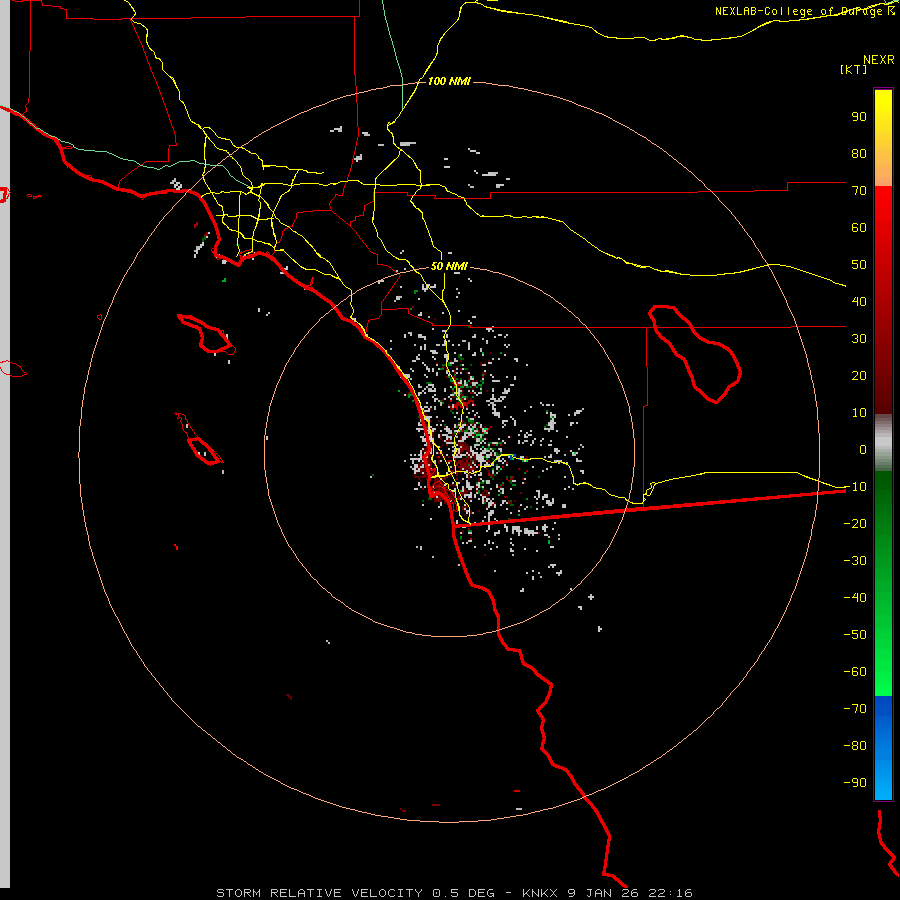Click the "-20" value on velocity scale

tap(855, 523)
